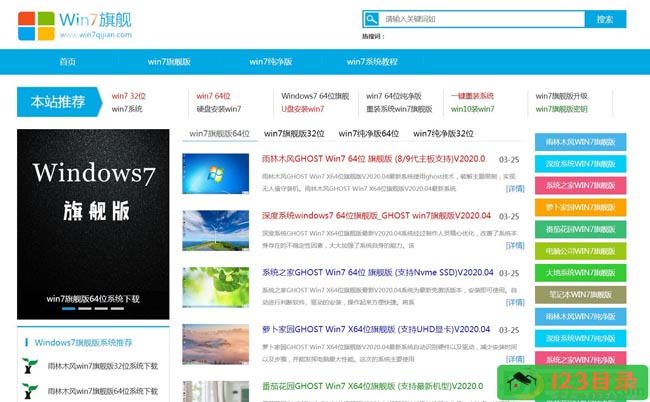Open the 深度系统windows7 windmill thumbnail

click(216, 230)
